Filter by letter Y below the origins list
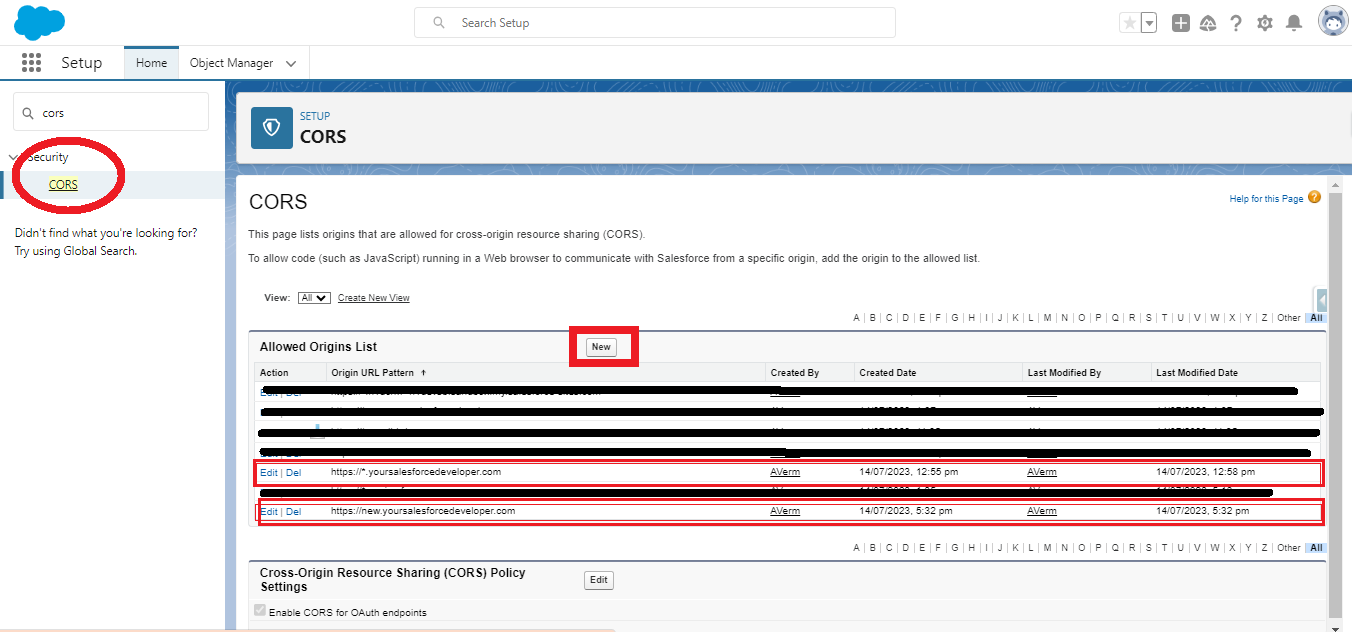1352x632 pixels. 1248,548
